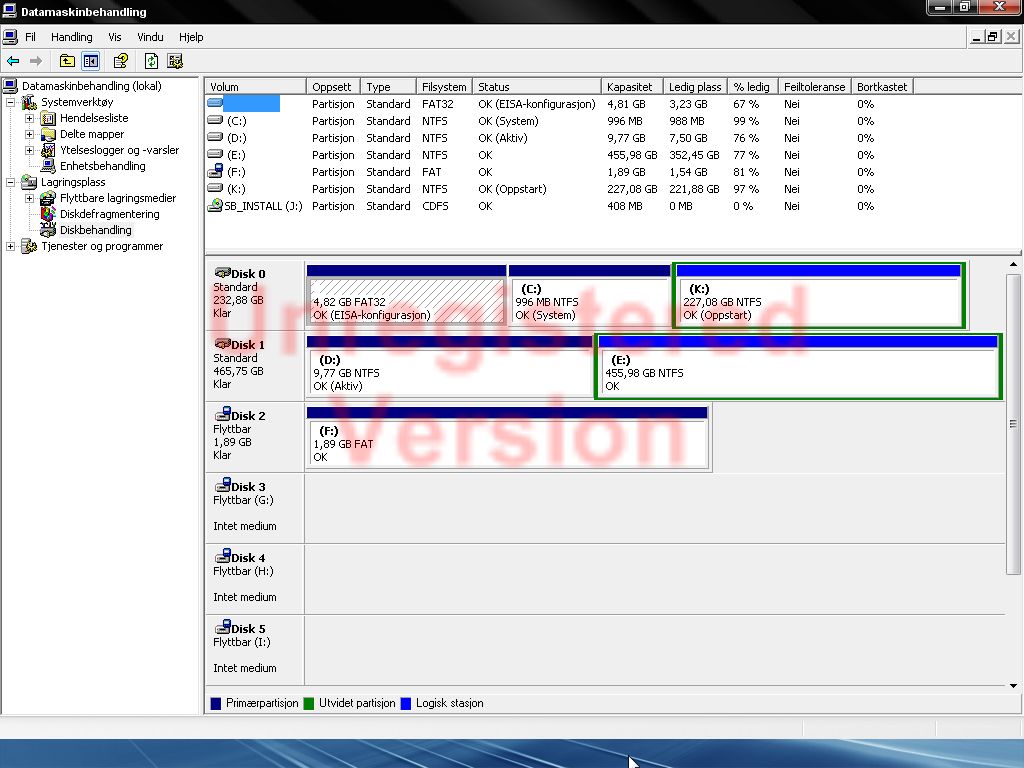Click the Disk 4 removable drive icon

pos(222,556)
